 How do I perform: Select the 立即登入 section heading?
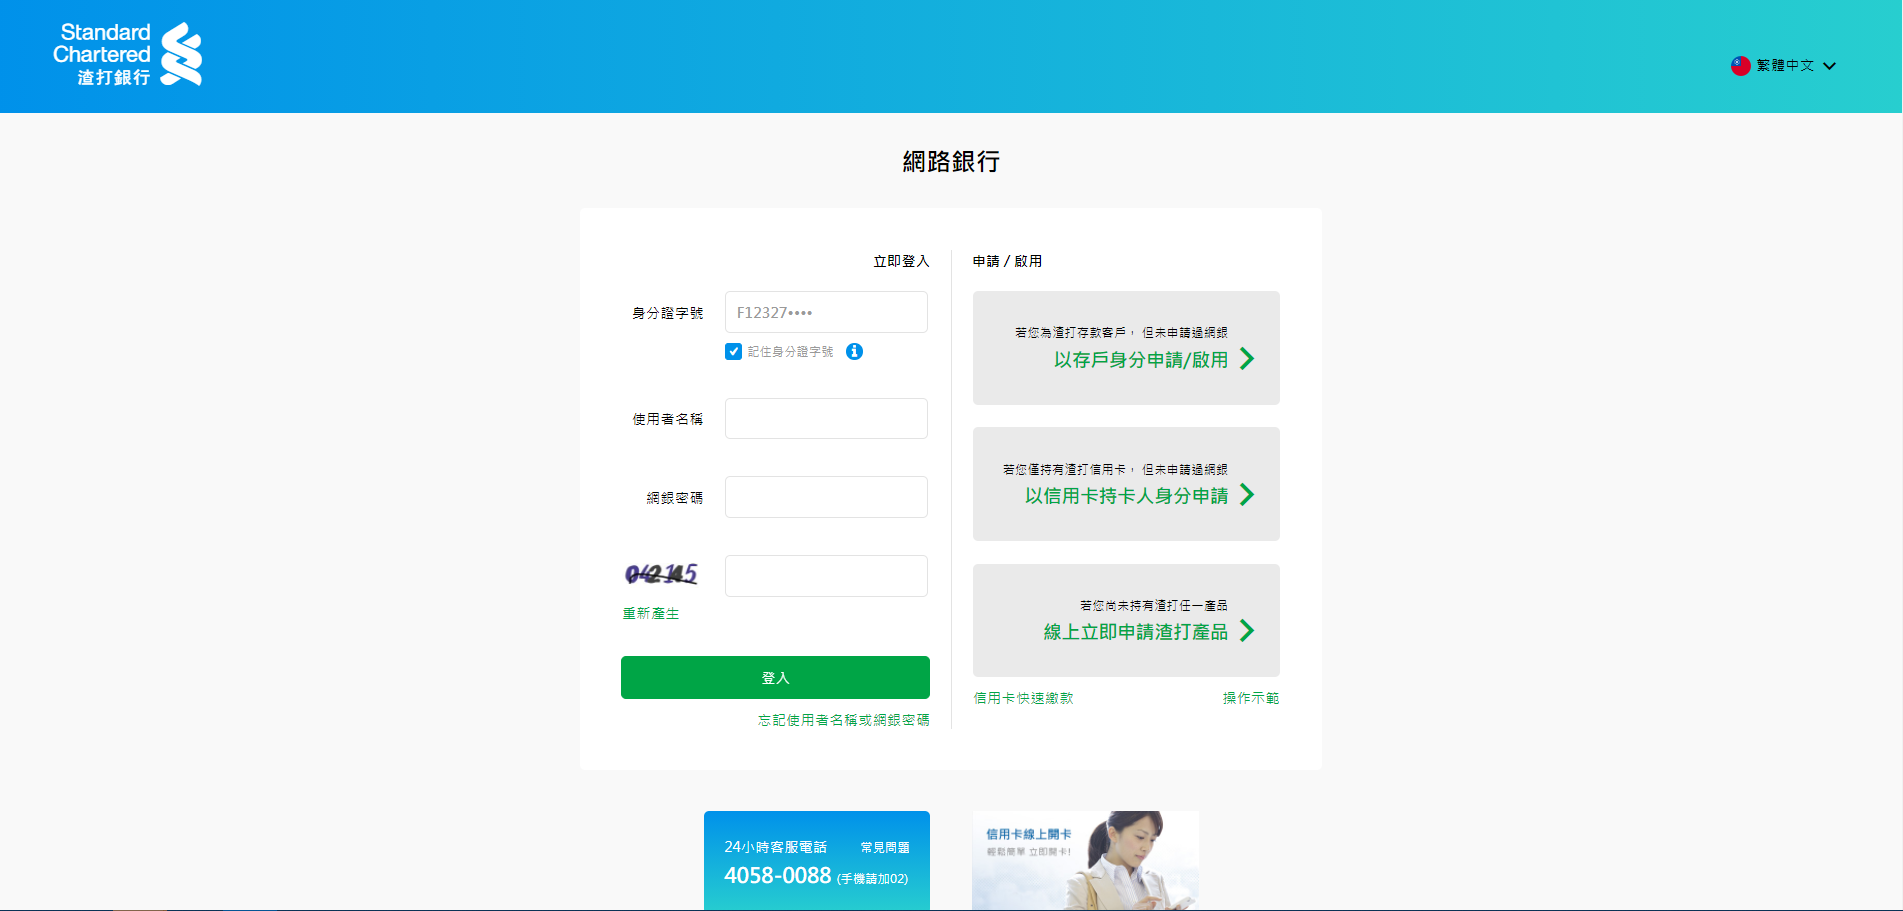tap(899, 261)
